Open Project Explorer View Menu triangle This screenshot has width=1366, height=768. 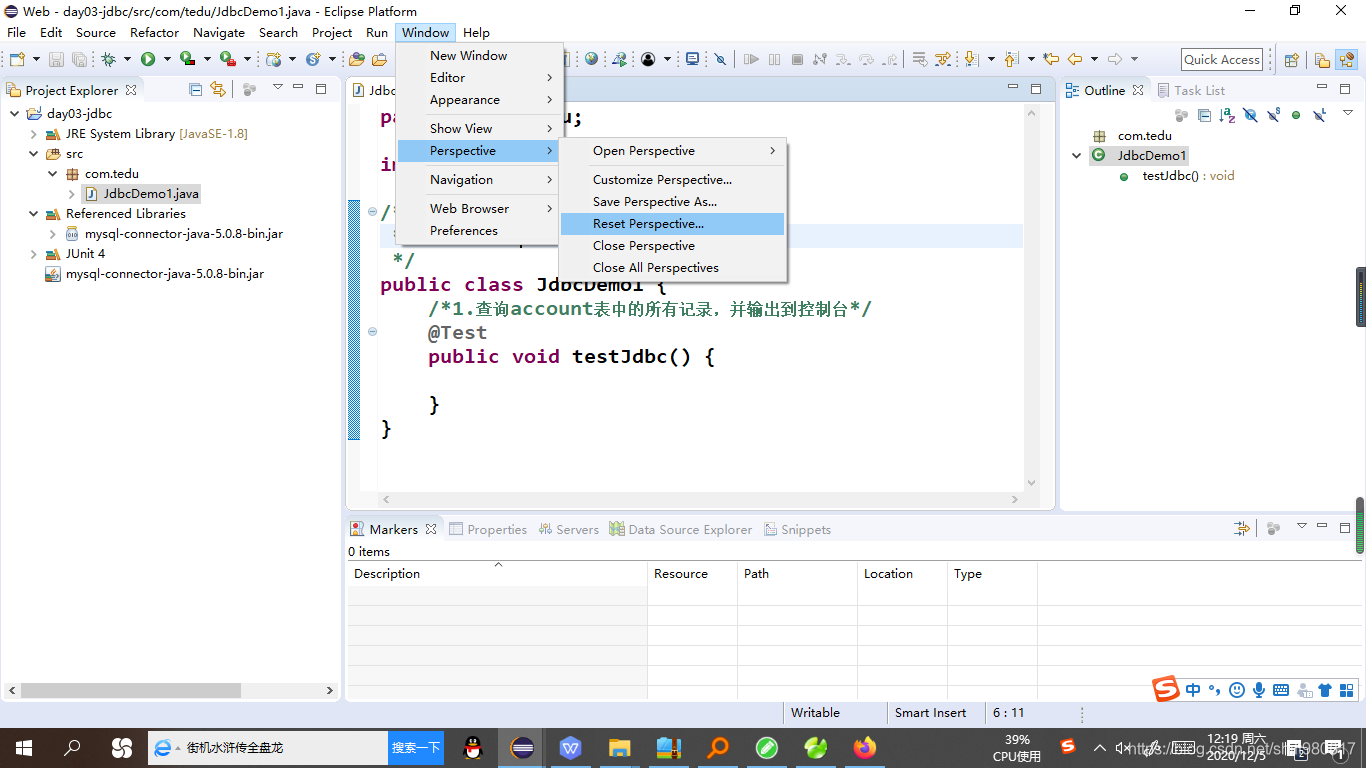click(x=278, y=87)
